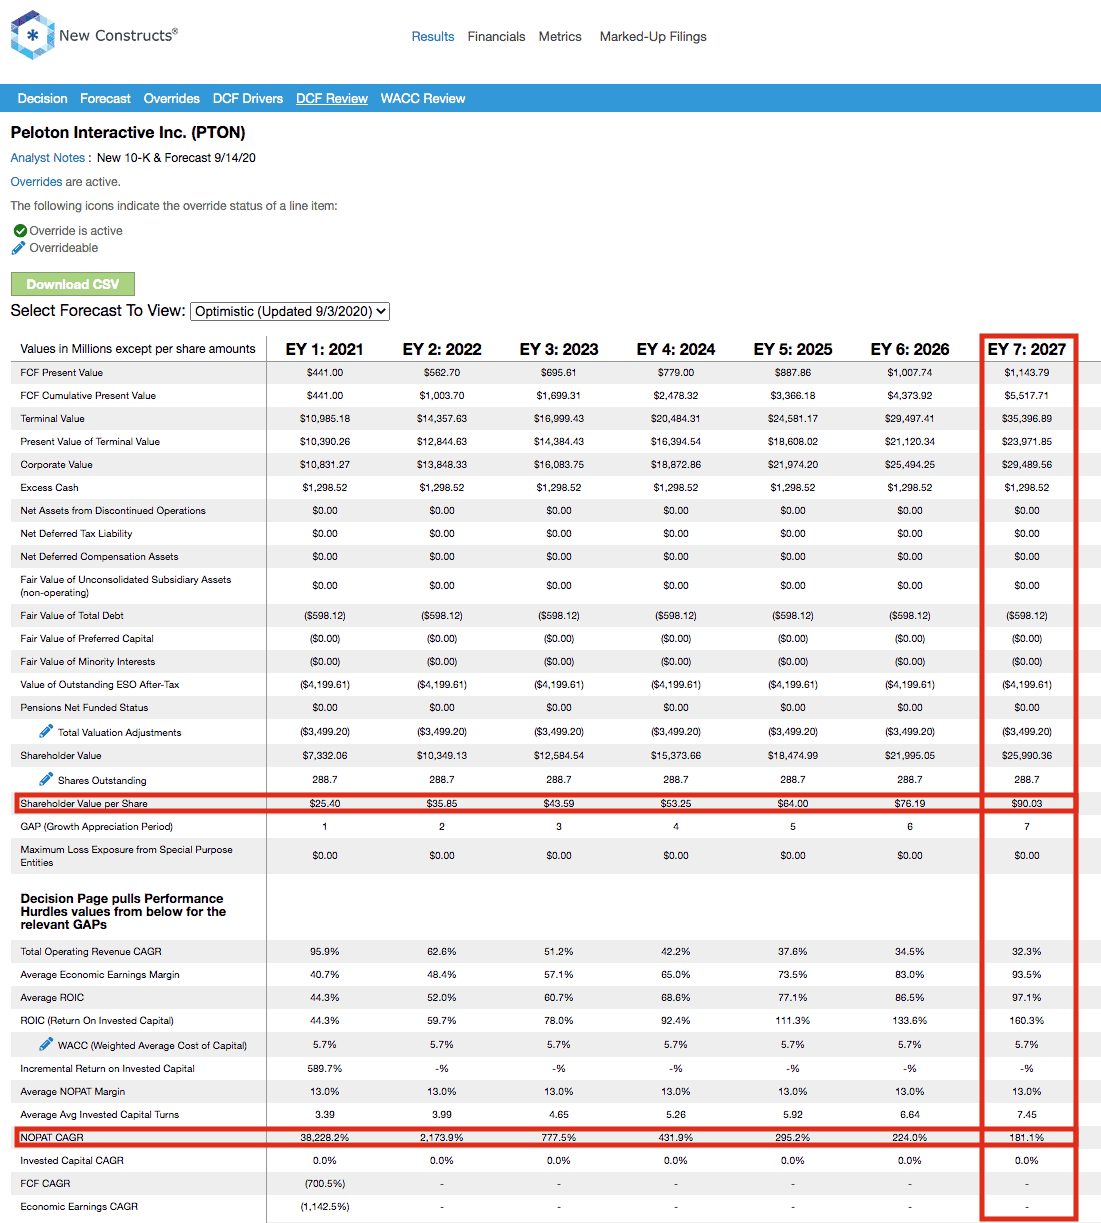Click the $90.03 shareholder value per share cell
Viewport: 1101px width, 1223px height.
1027,804
